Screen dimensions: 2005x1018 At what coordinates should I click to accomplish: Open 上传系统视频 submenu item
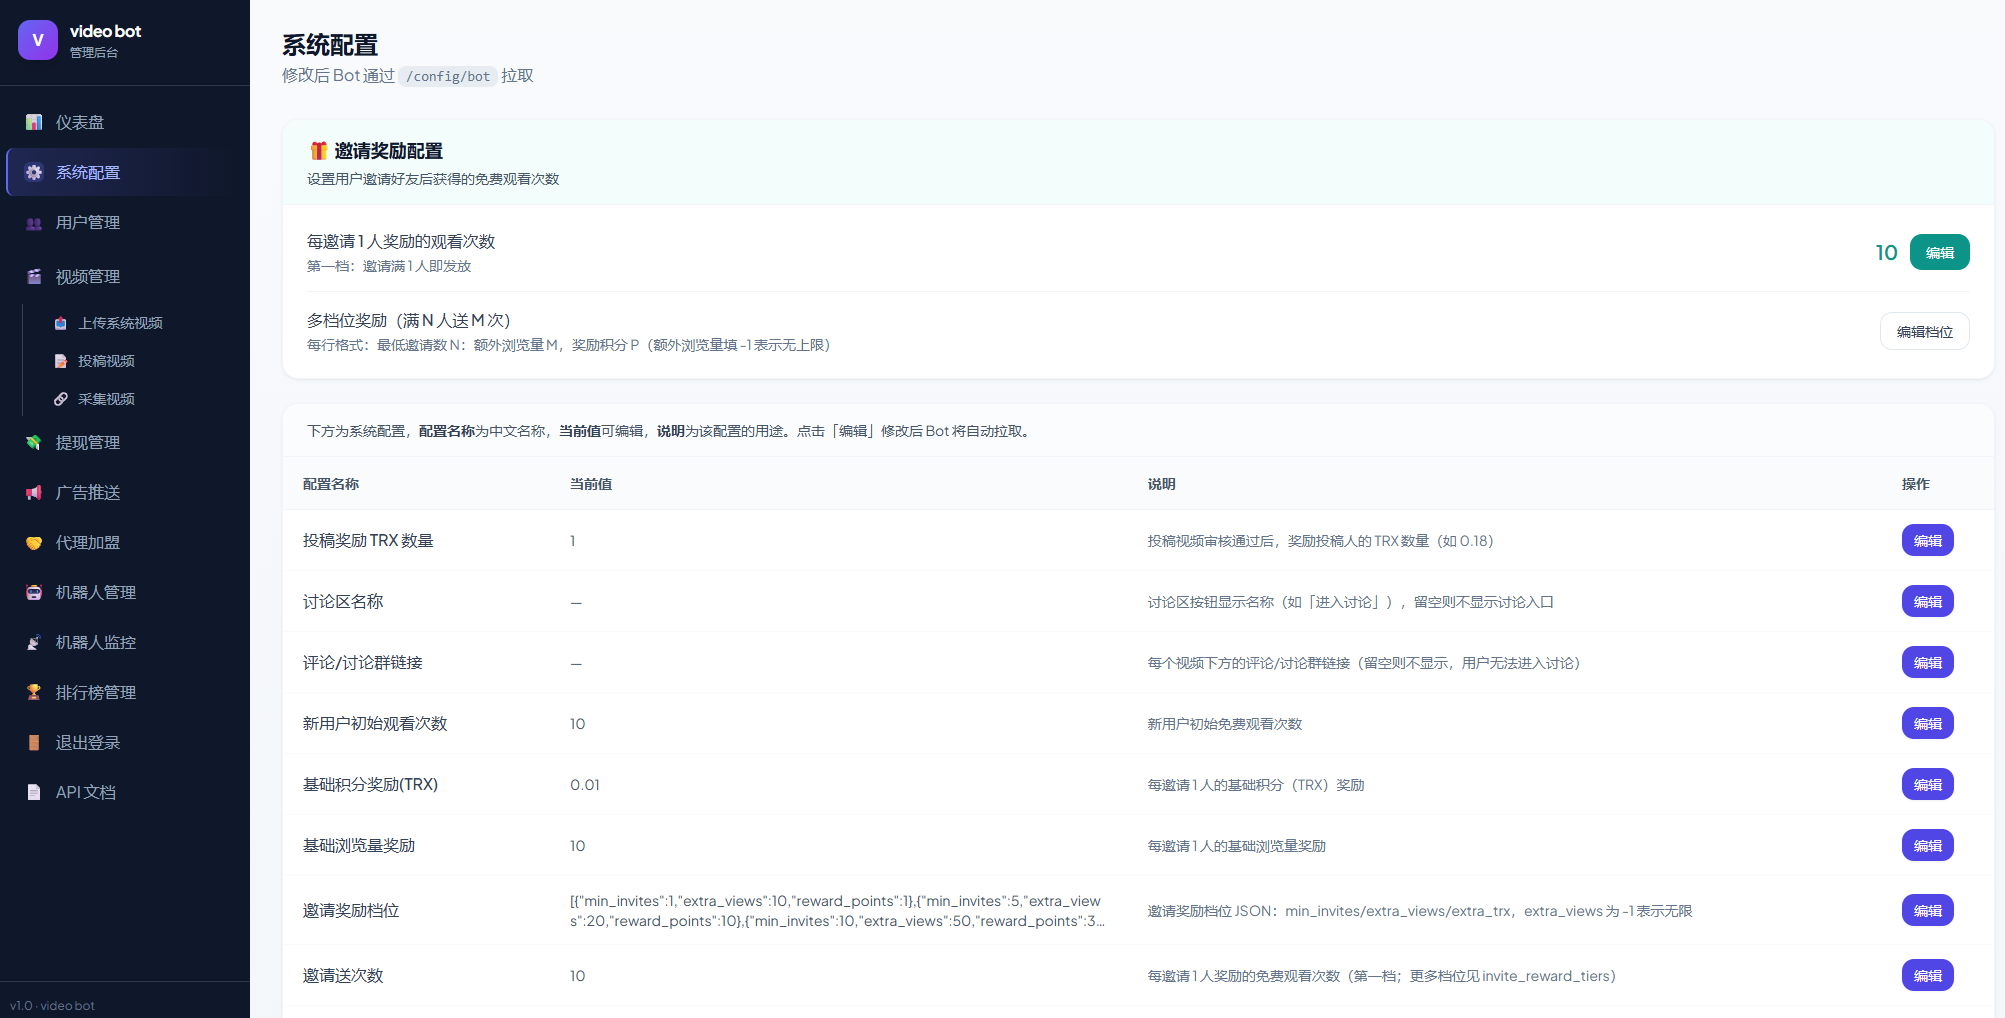tap(120, 323)
